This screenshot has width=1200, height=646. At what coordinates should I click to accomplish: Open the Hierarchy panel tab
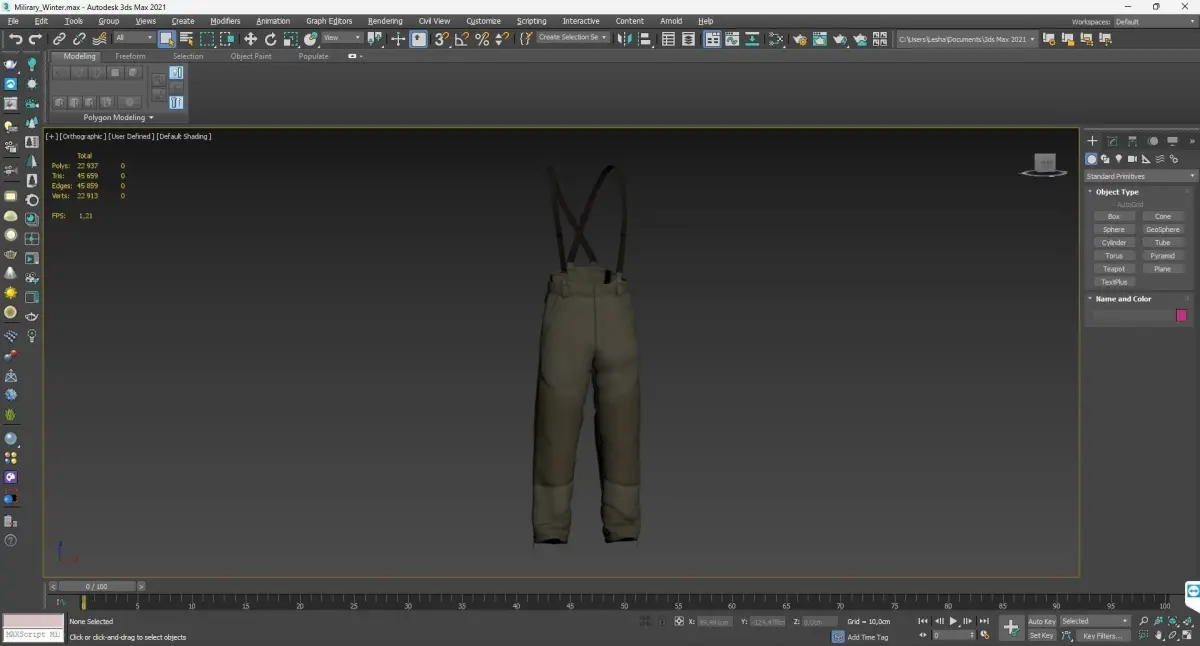pos(1132,141)
